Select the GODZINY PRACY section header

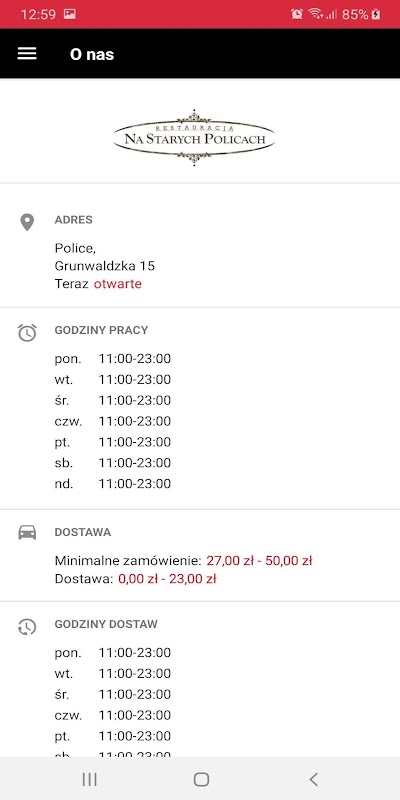(x=101, y=330)
